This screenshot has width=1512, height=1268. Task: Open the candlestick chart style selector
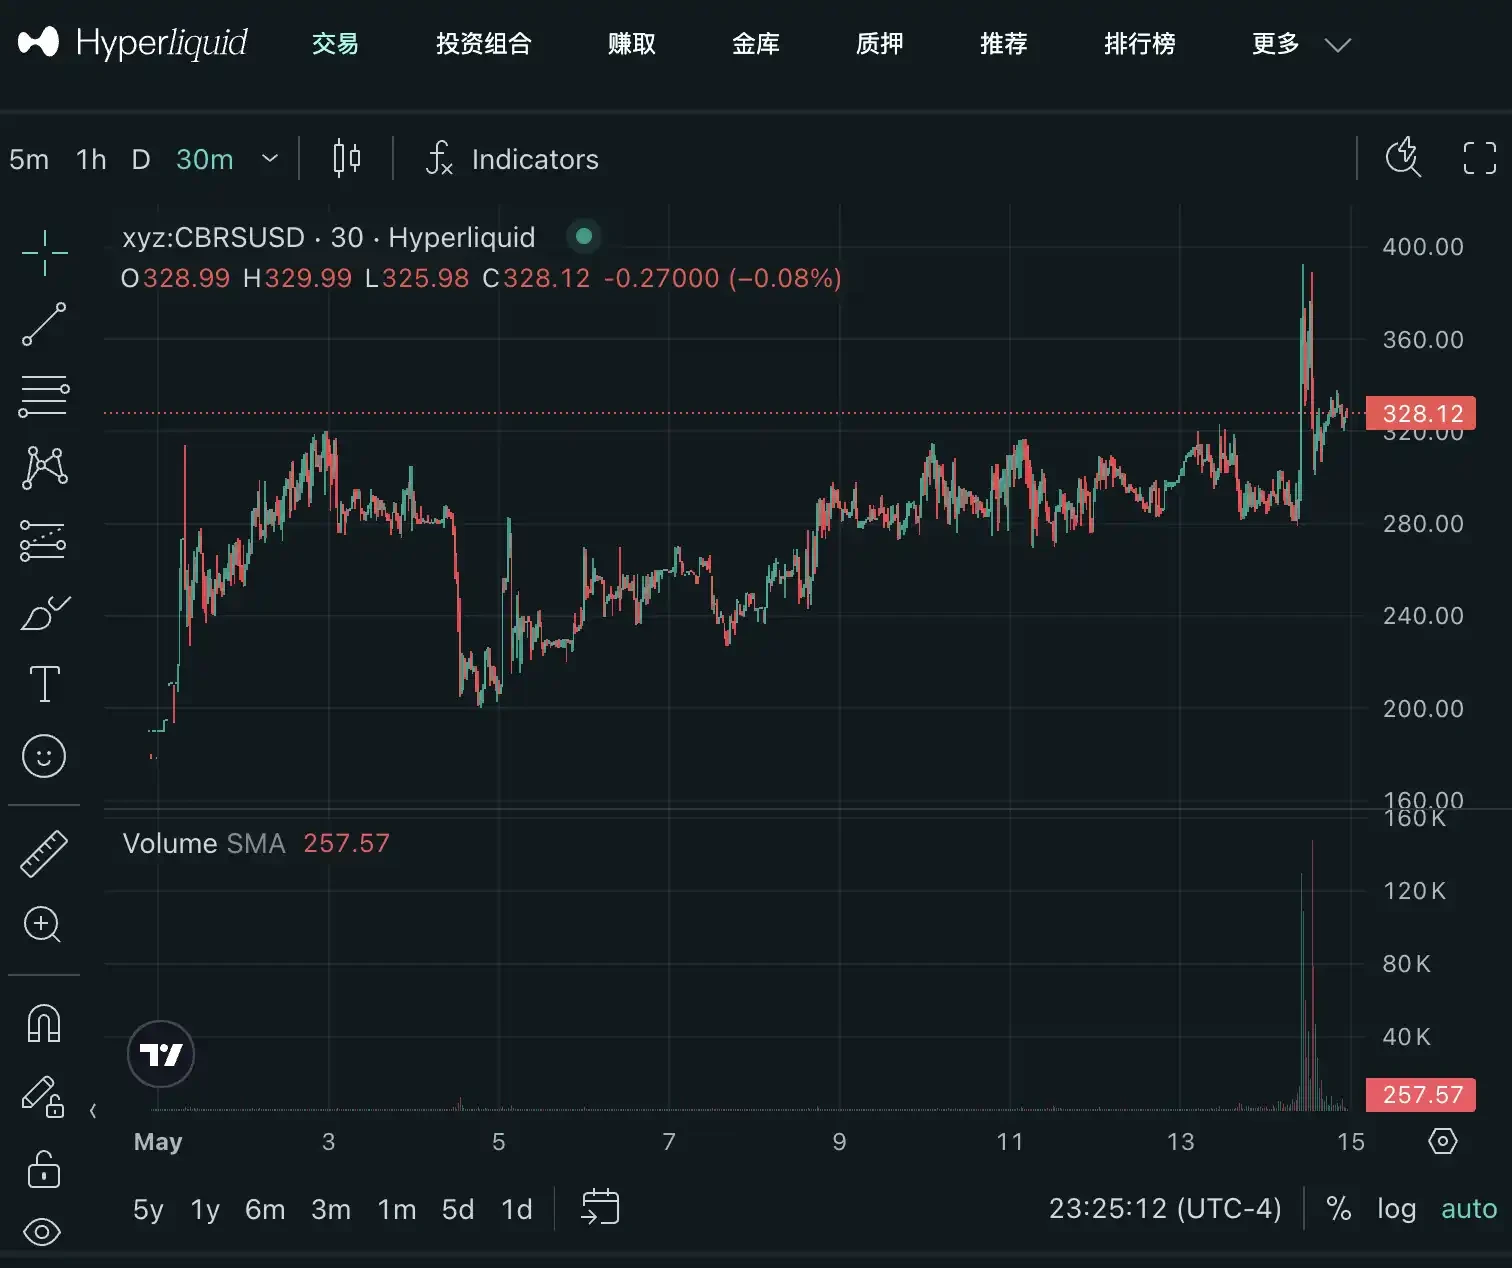(x=347, y=158)
